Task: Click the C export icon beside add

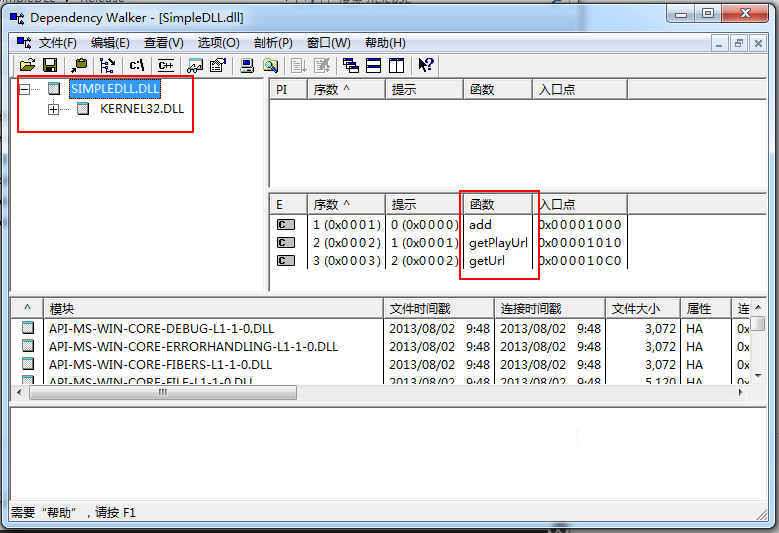Action: [x=286, y=225]
